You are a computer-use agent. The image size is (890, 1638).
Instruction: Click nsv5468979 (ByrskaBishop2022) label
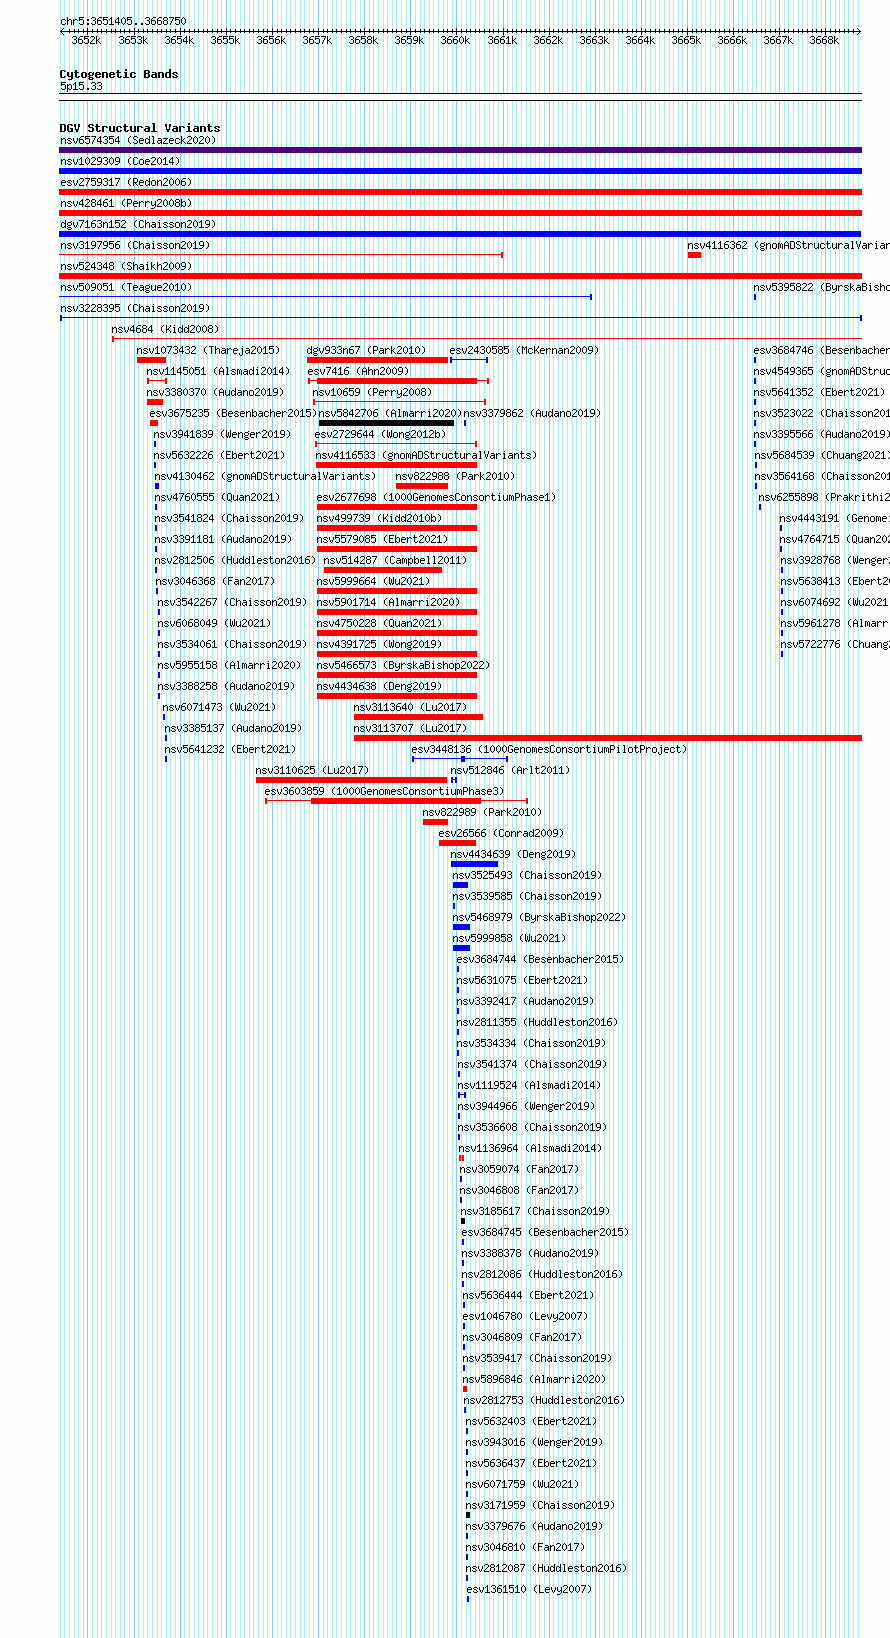tap(538, 917)
